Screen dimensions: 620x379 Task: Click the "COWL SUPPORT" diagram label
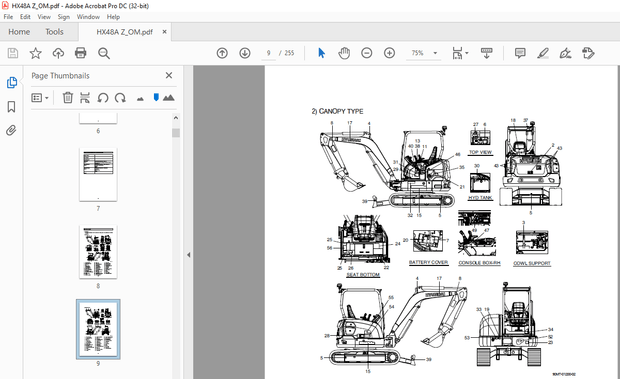point(532,263)
